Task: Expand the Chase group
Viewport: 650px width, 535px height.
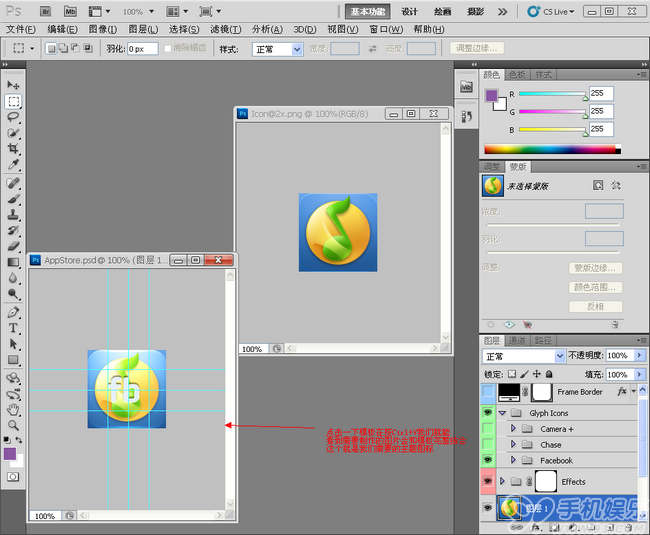Action: [513, 444]
